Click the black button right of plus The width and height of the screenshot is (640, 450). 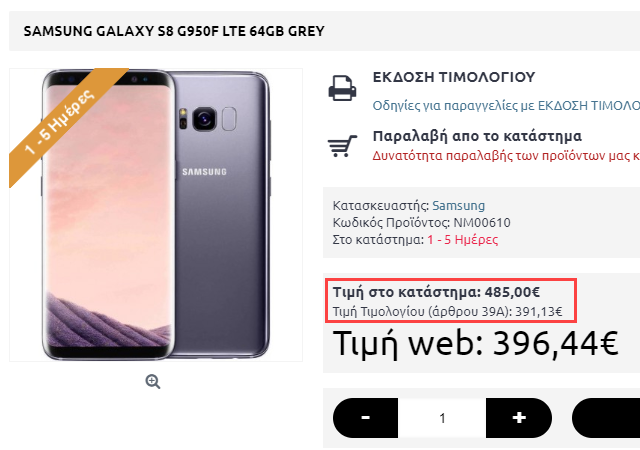pyautogui.click(x=606, y=418)
